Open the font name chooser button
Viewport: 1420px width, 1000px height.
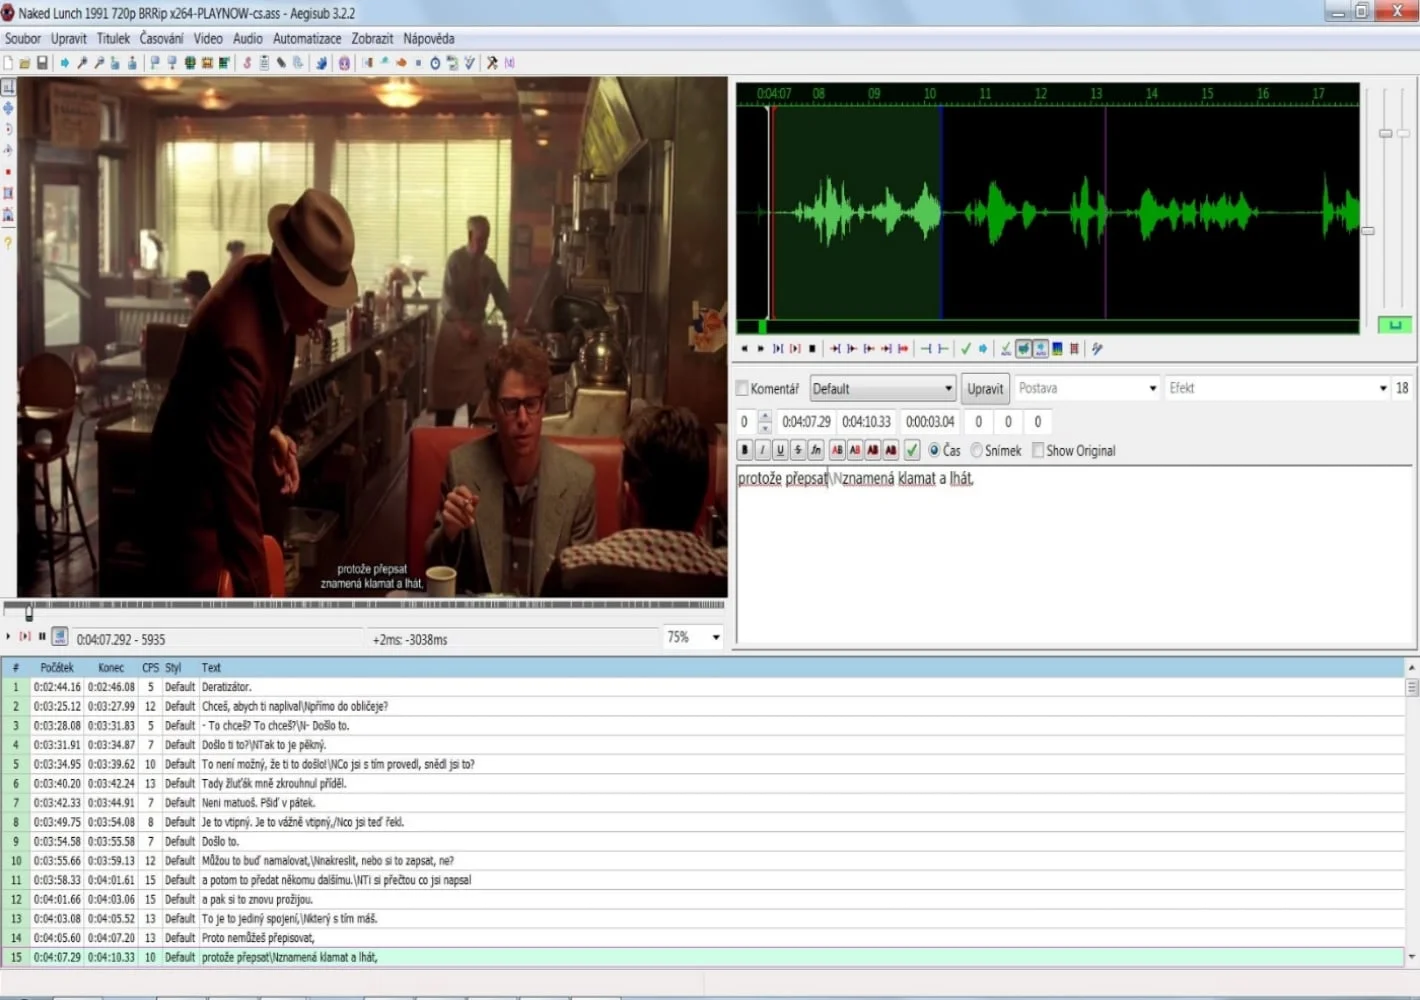click(x=816, y=450)
